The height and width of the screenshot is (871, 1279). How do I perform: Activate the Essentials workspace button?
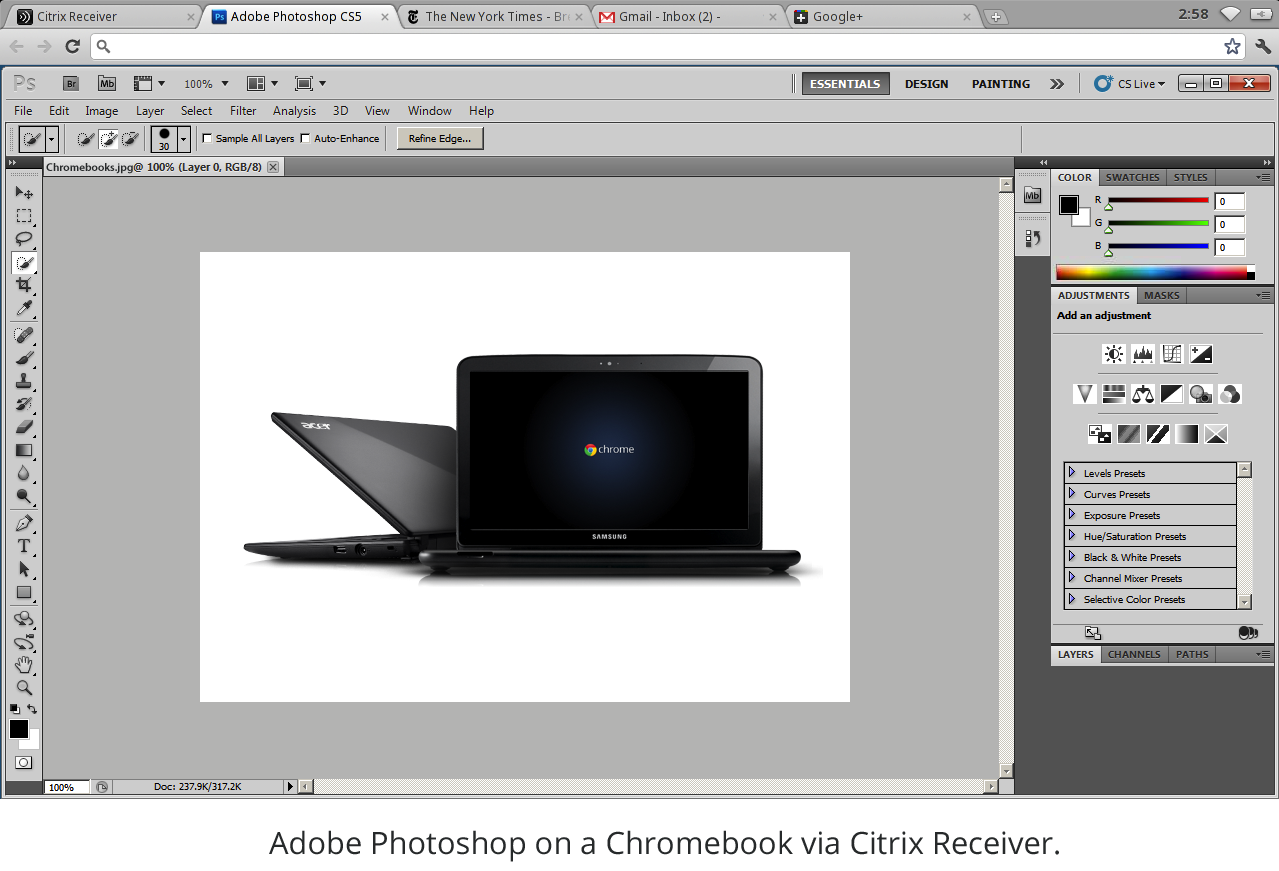(x=845, y=84)
